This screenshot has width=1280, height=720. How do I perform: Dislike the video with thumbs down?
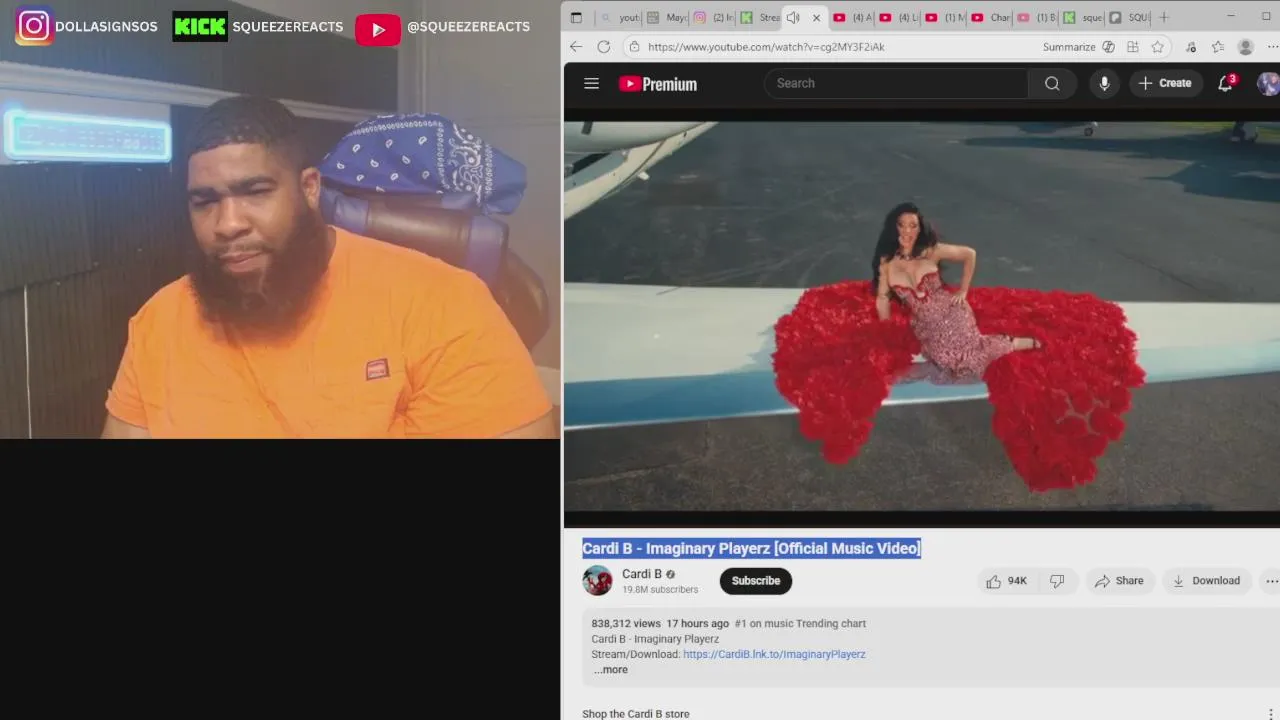pyautogui.click(x=1057, y=581)
